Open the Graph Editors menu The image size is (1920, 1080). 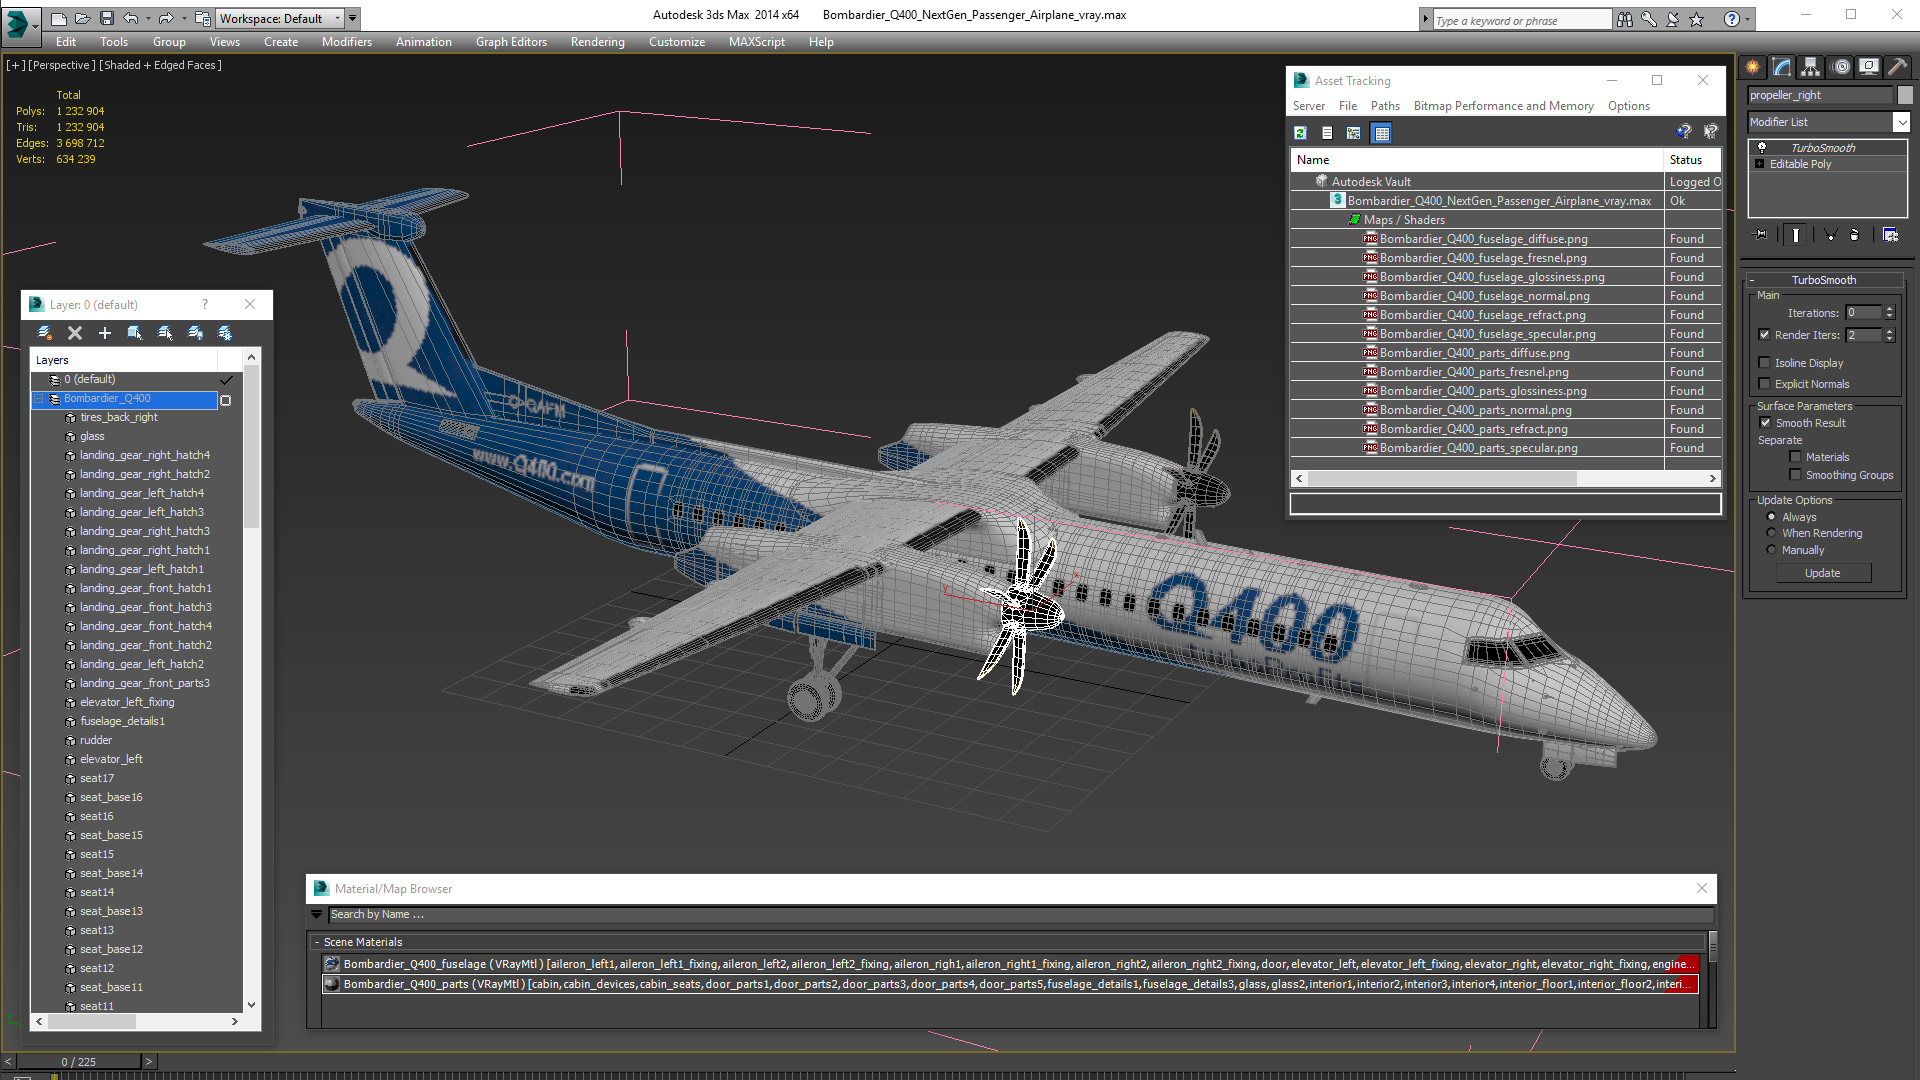click(511, 42)
